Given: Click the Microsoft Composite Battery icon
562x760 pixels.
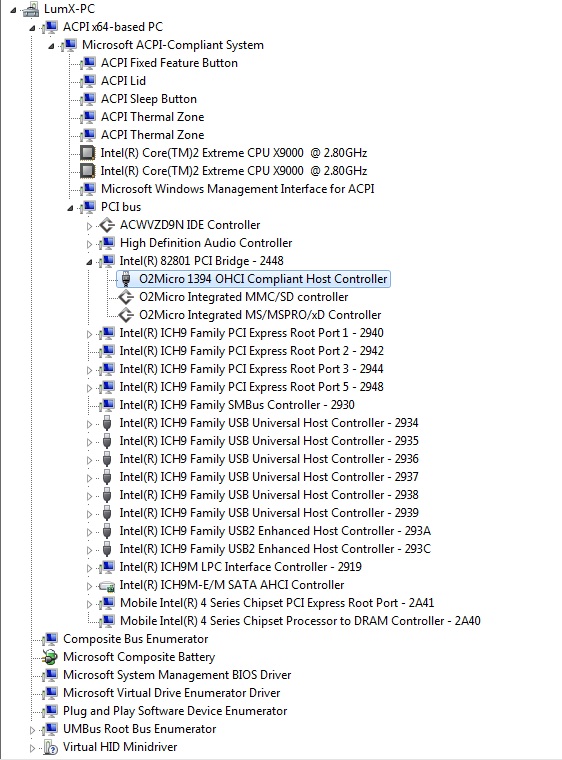Looking at the screenshot, I should [x=49, y=657].
